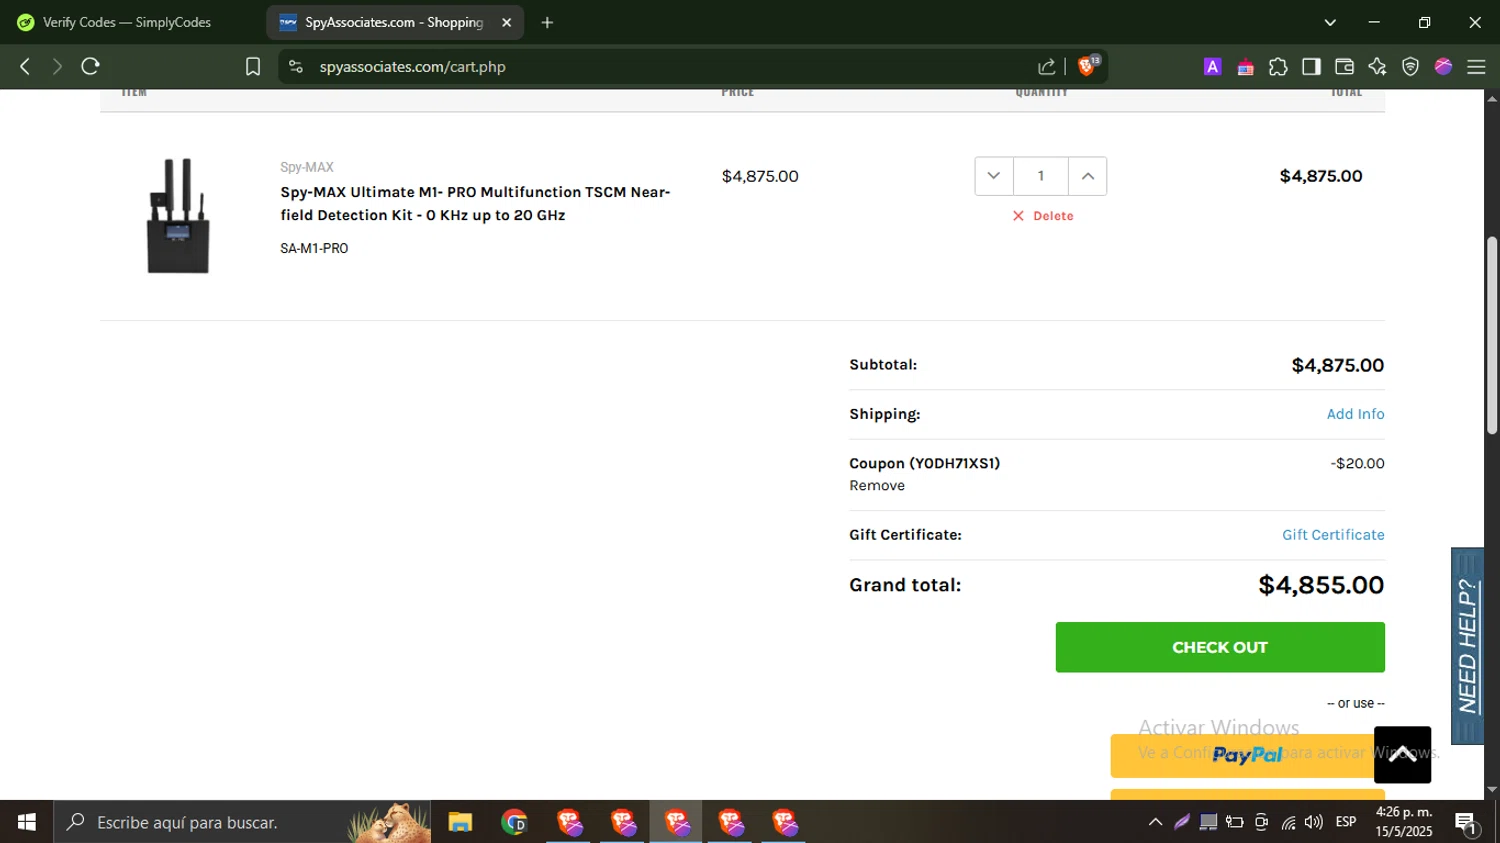This screenshot has width=1500, height=843.
Task: Pay with the PayPal button
Action: [1247, 756]
